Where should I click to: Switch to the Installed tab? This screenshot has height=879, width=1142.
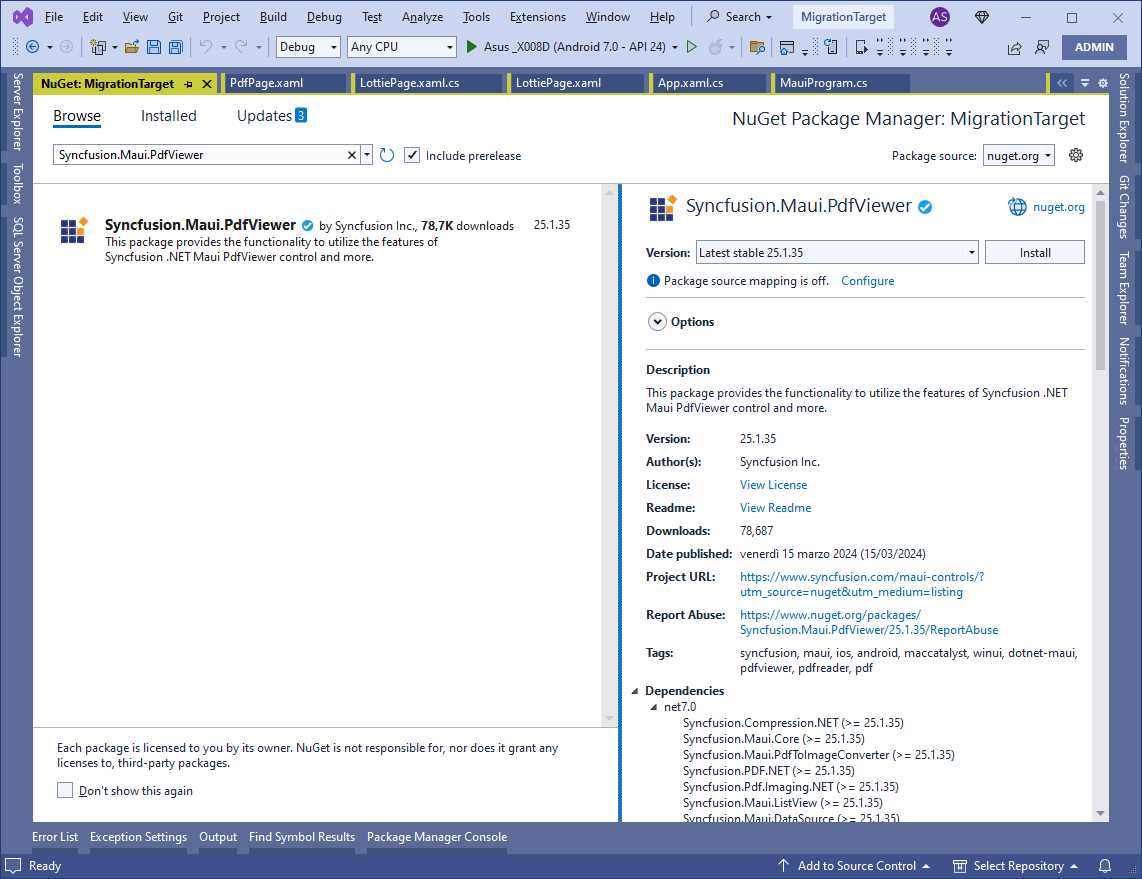(x=168, y=115)
